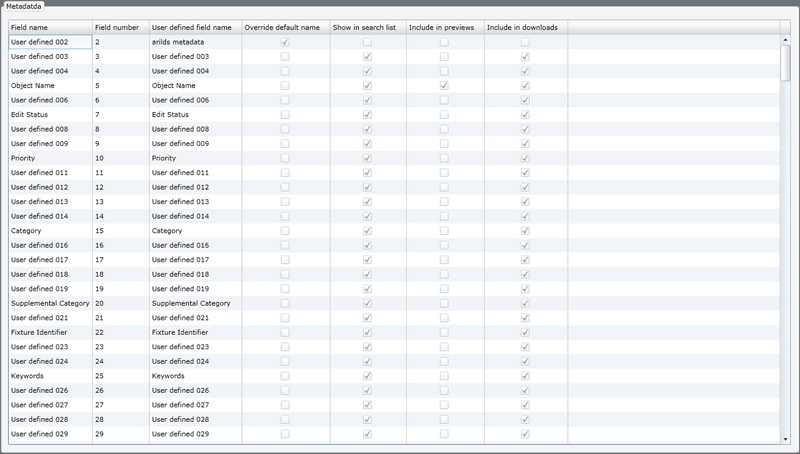Image resolution: width=800 pixels, height=454 pixels.
Task: Toggle Include in downloads for Keywords row
Action: (524, 376)
